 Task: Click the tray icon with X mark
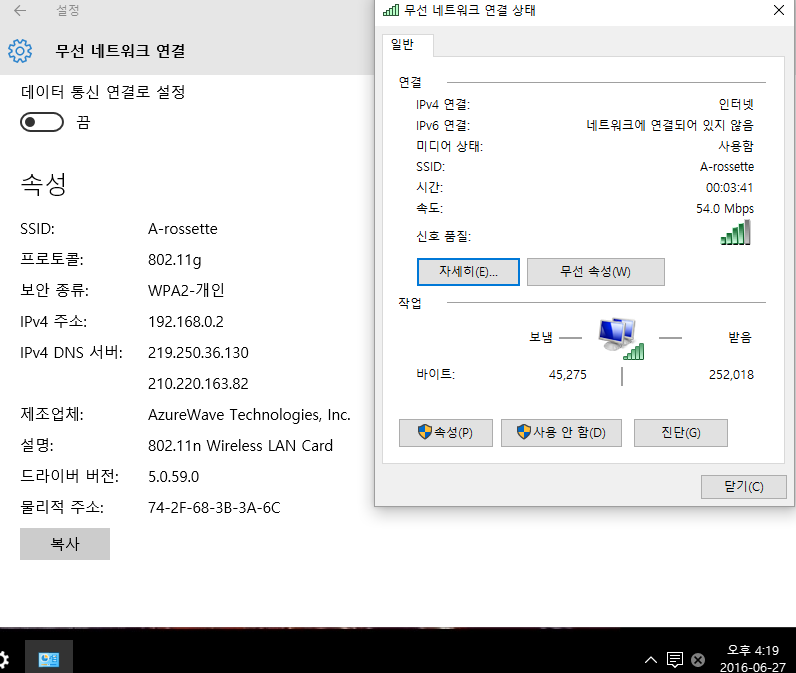tap(698, 659)
